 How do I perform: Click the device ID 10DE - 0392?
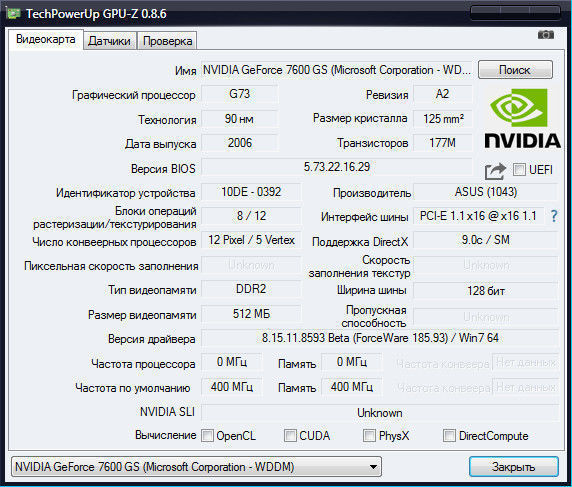251,192
